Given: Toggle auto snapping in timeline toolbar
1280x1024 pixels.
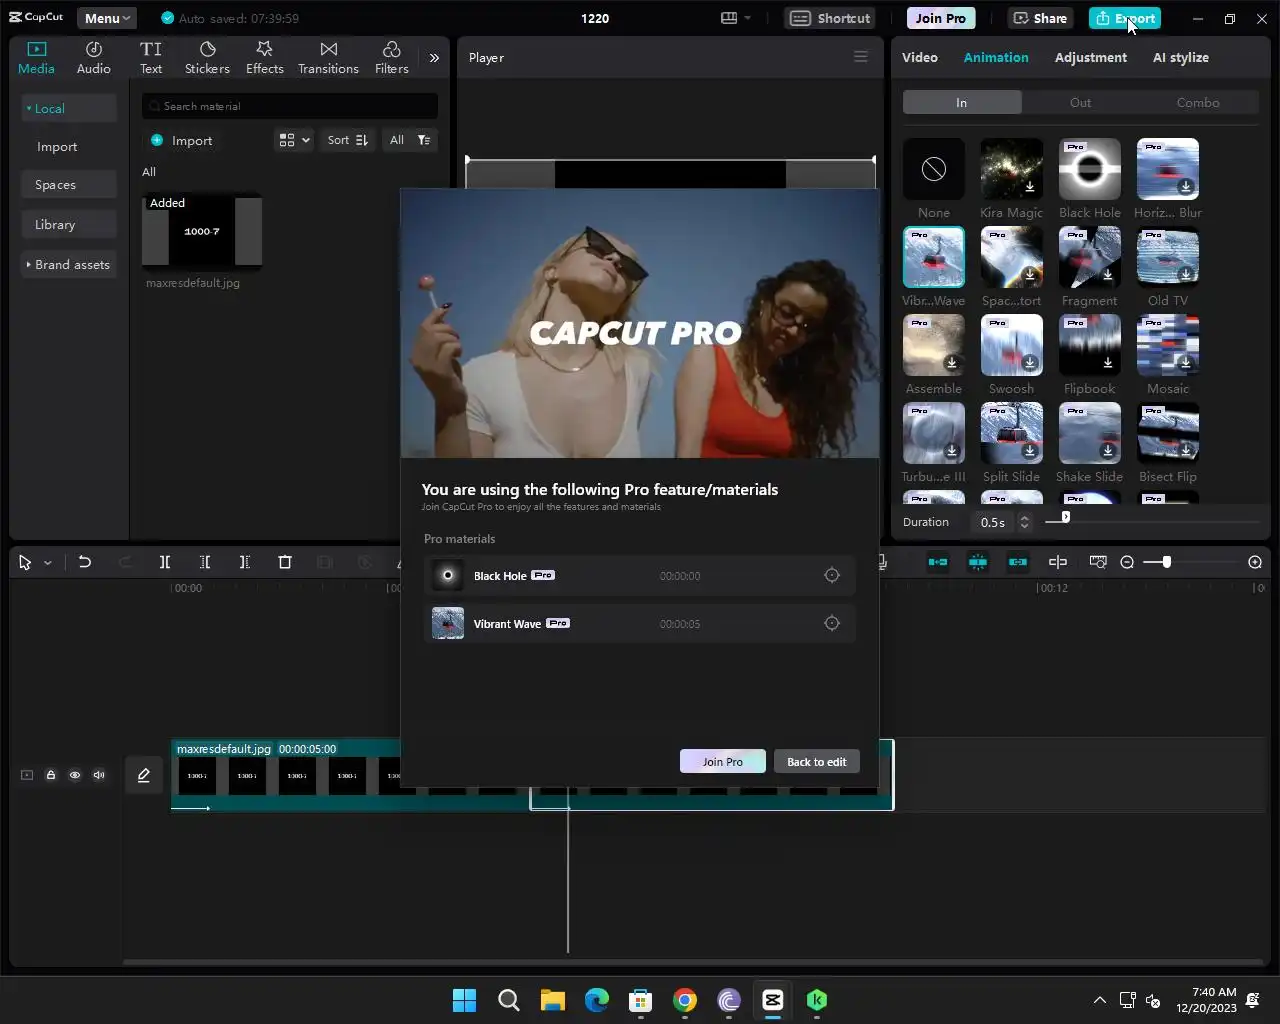Looking at the screenshot, I should point(978,562).
